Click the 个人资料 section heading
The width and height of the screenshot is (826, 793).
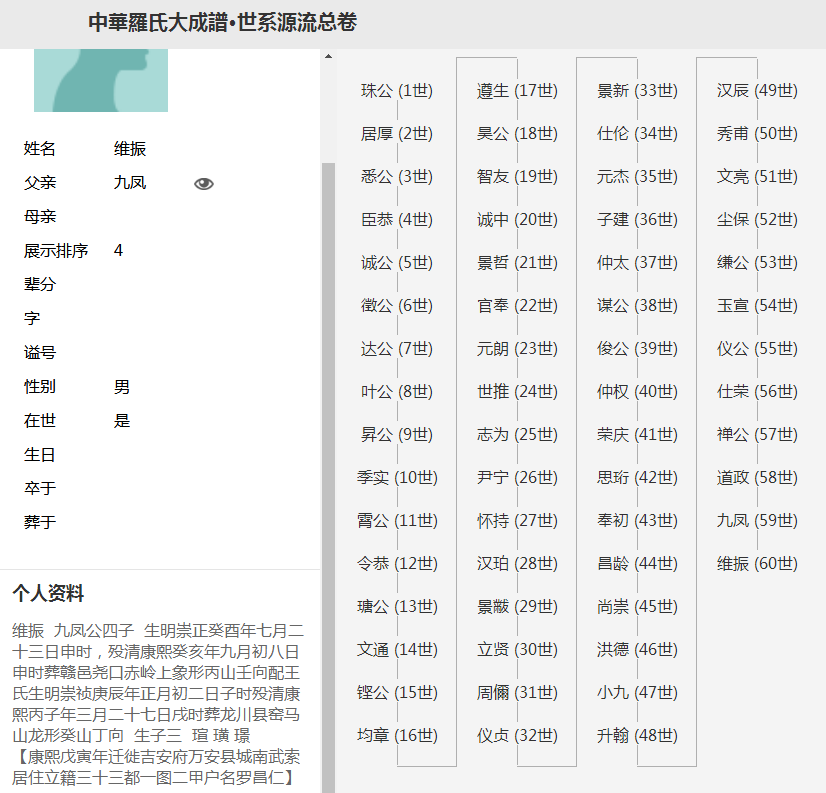[48, 593]
